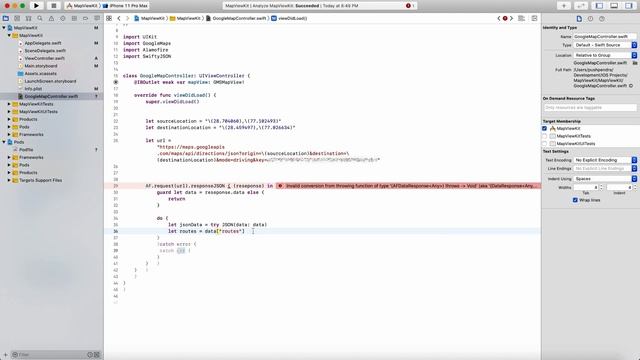Screen dimensions: 640x360
Task: Show the Quick Help inspector
Action: [x=602, y=19]
